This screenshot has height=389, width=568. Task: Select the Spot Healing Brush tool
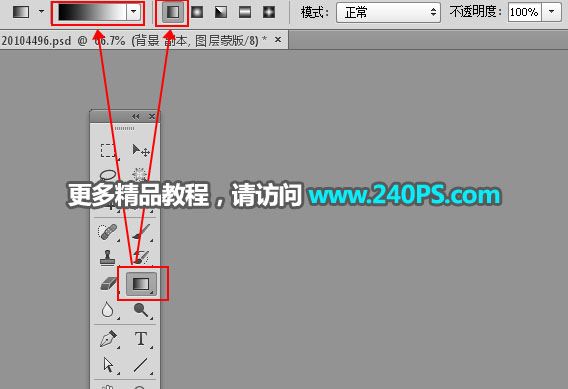click(107, 232)
